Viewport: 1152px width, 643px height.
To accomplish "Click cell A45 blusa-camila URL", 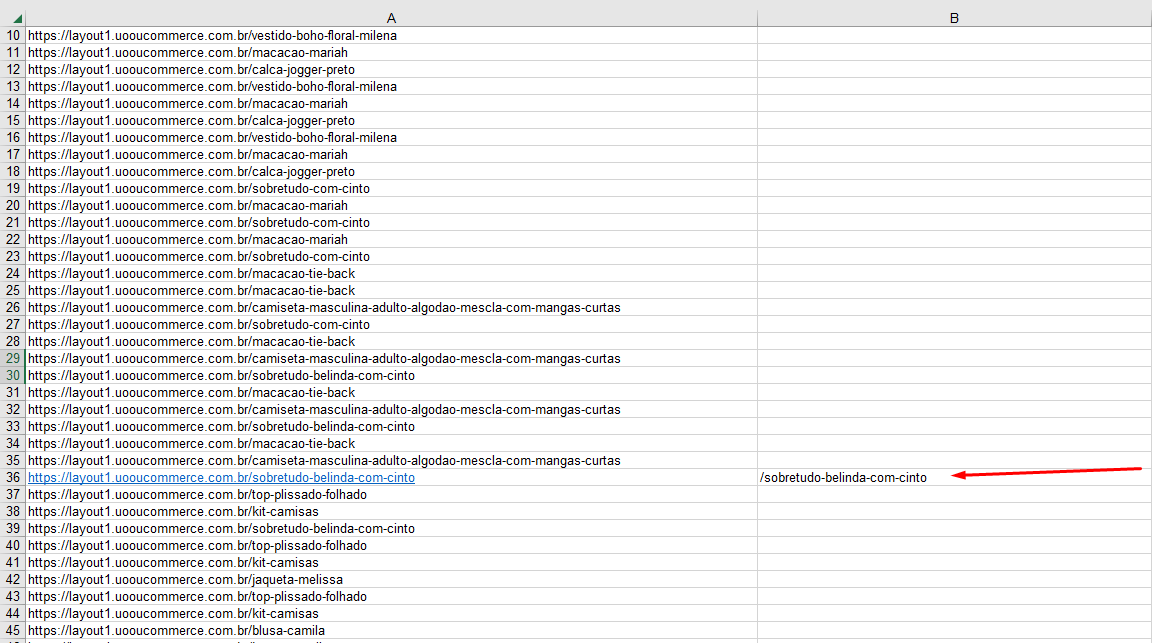I will click(391, 631).
